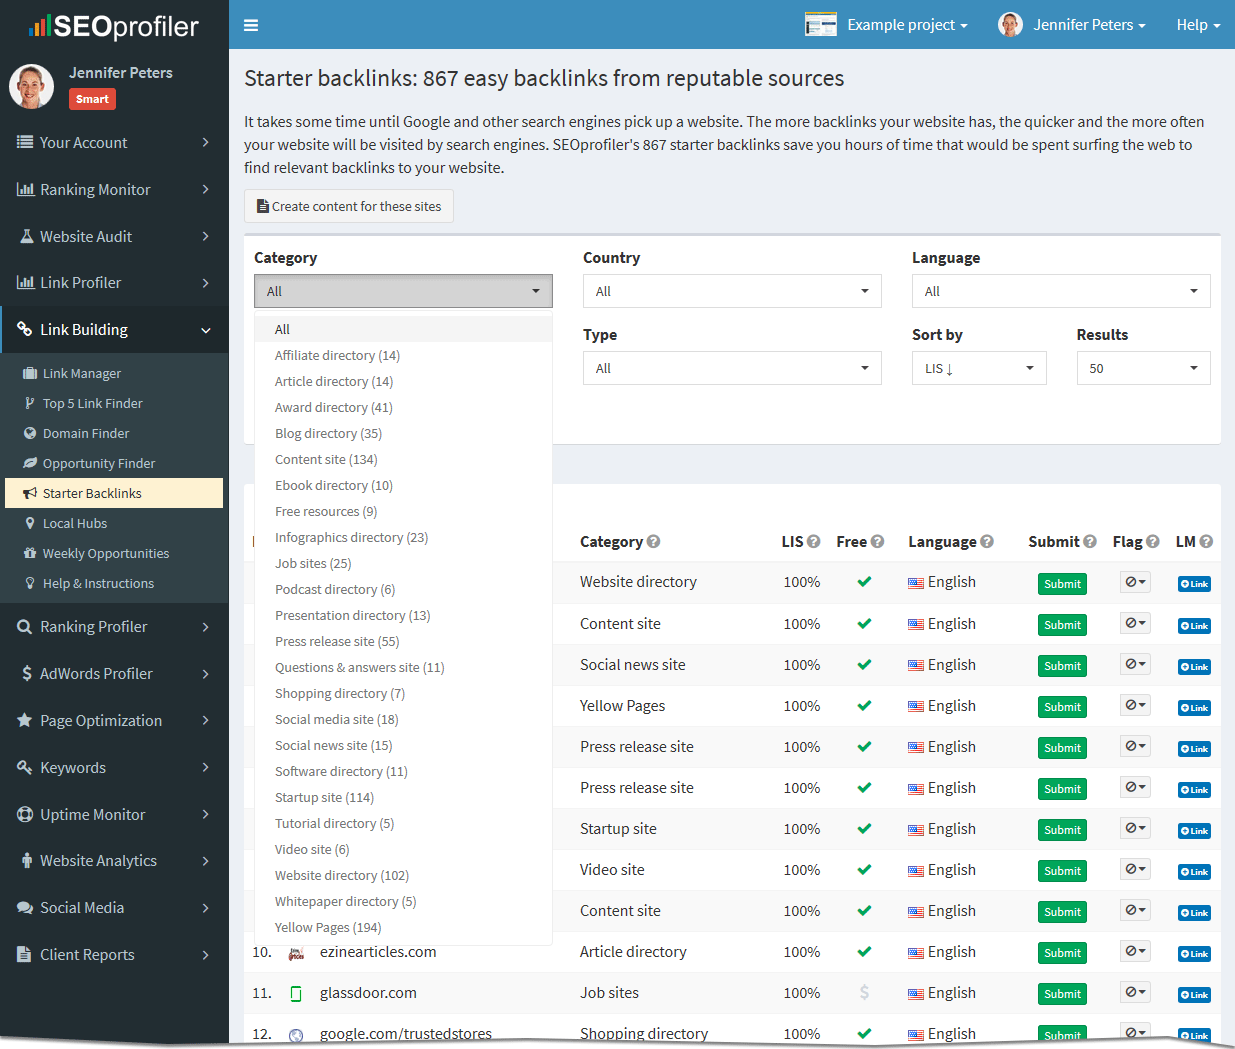This screenshot has height=1049, width=1235.
Task: Open the Type dropdown
Action: (732, 368)
